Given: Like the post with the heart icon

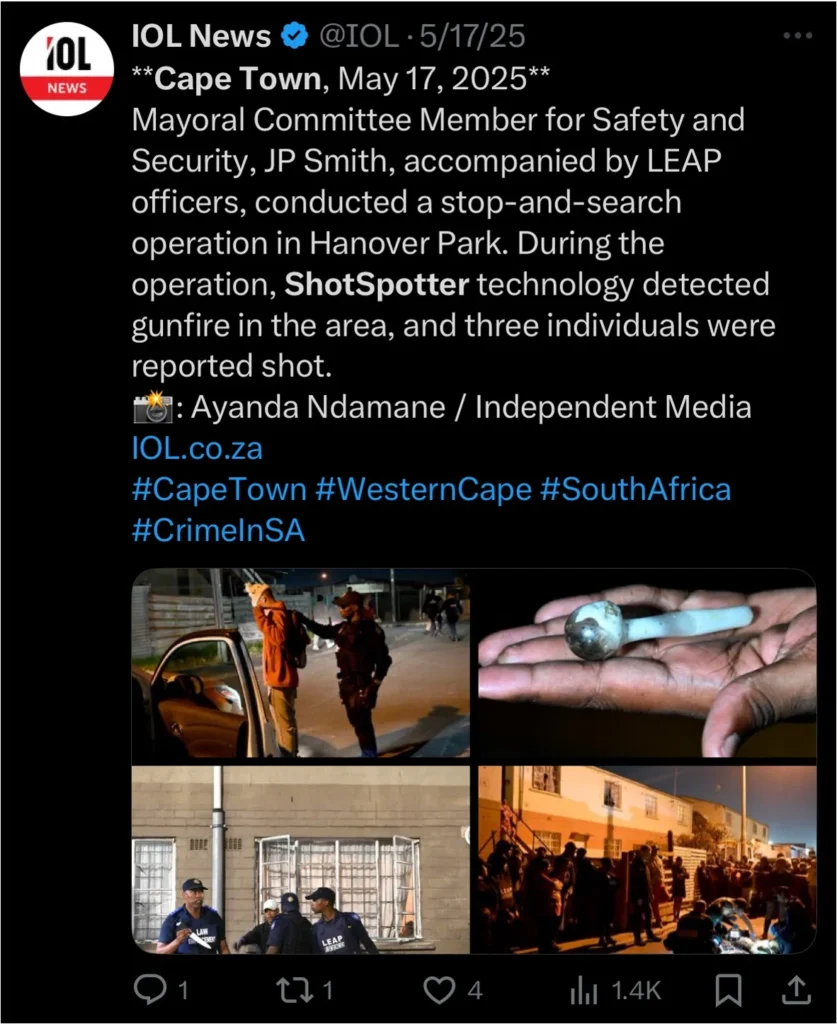Looking at the screenshot, I should 438,990.
